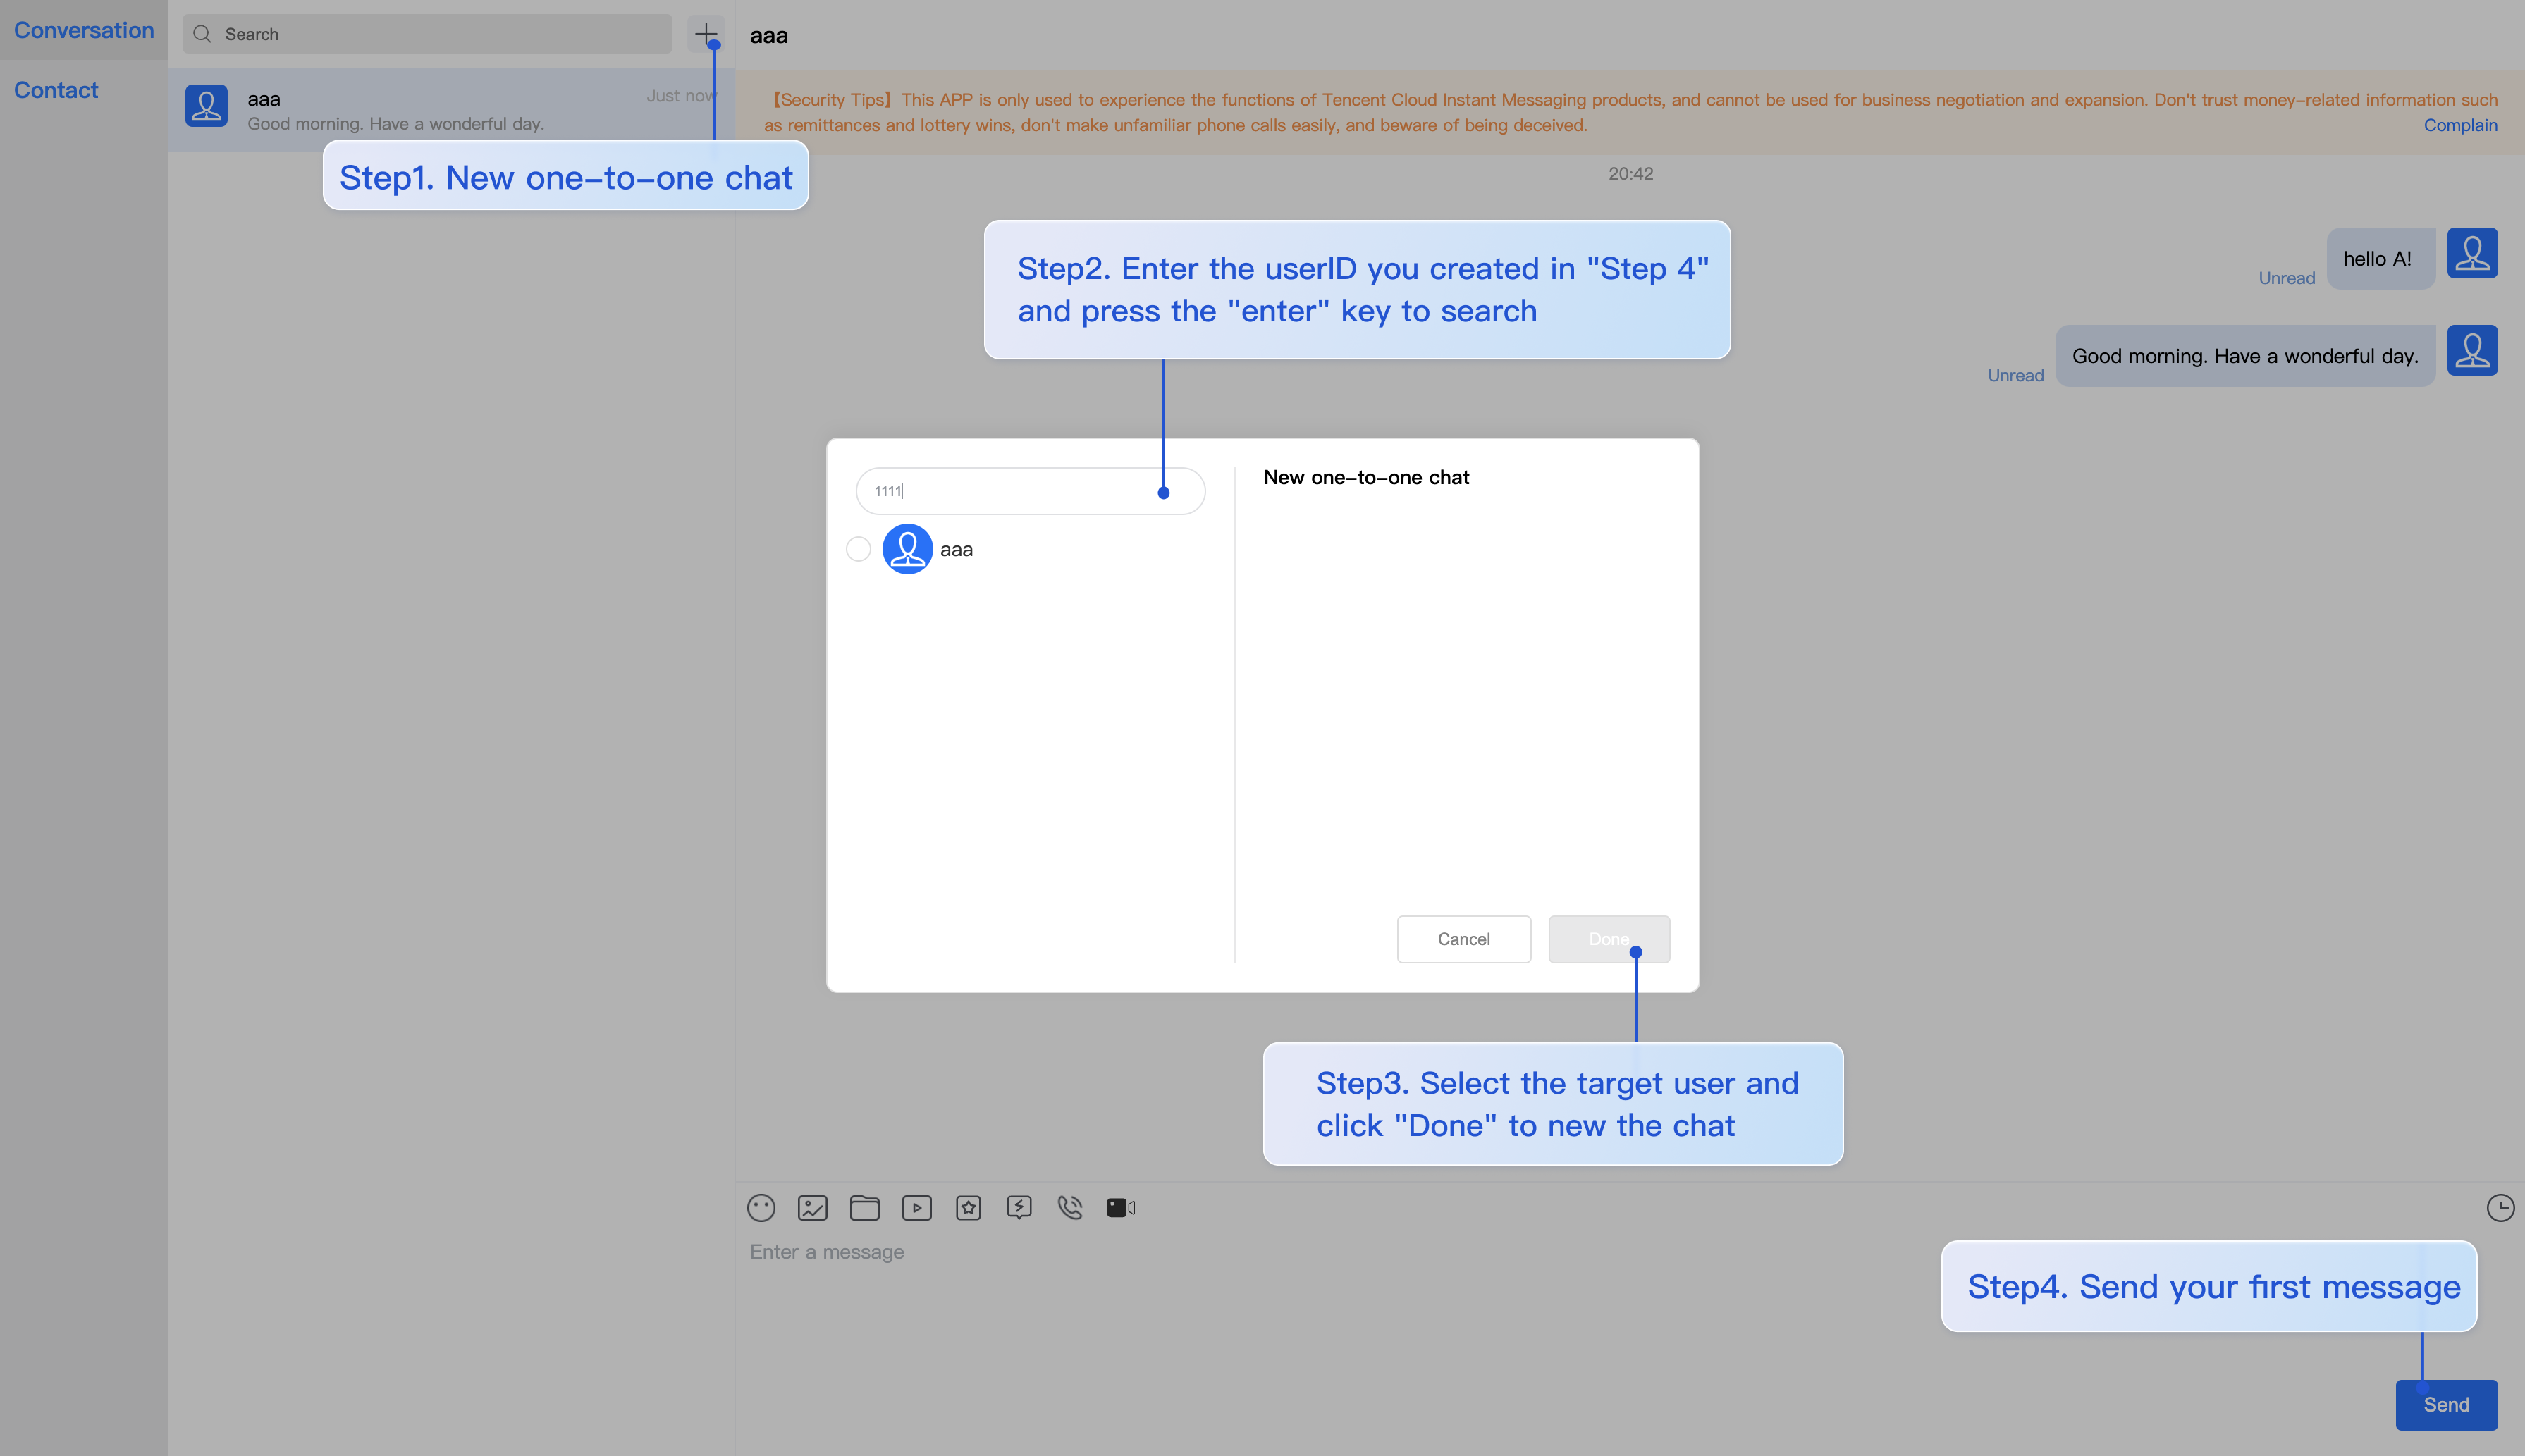Viewport: 2525px width, 1456px height.
Task: Click the Send button
Action: [2446, 1404]
